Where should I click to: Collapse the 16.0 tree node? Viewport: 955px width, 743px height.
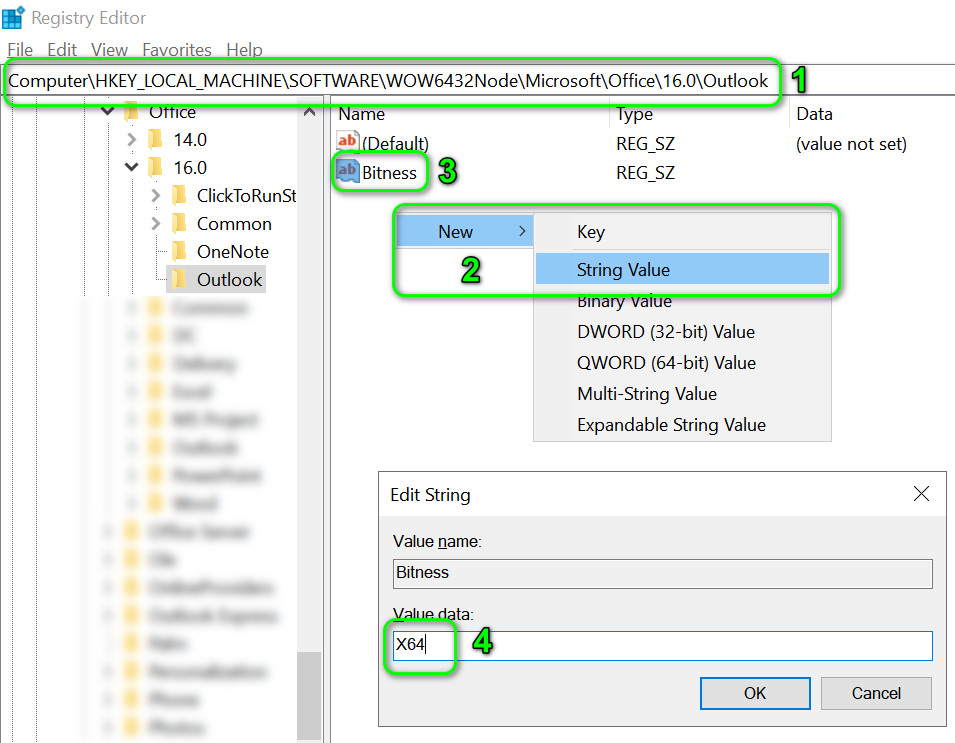tap(132, 167)
